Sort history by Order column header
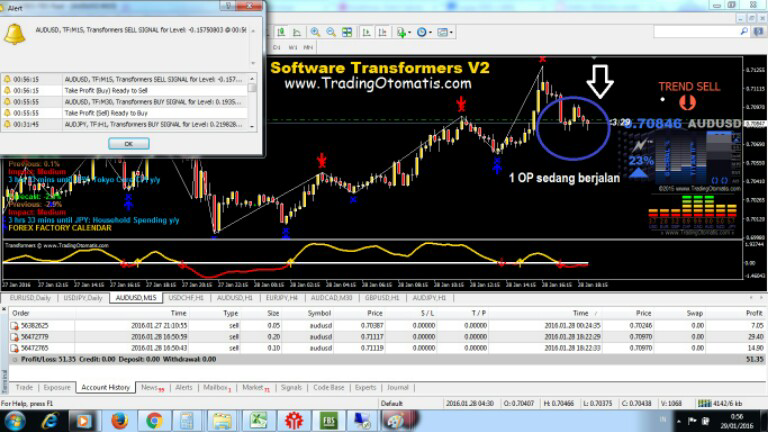 (x=21, y=313)
